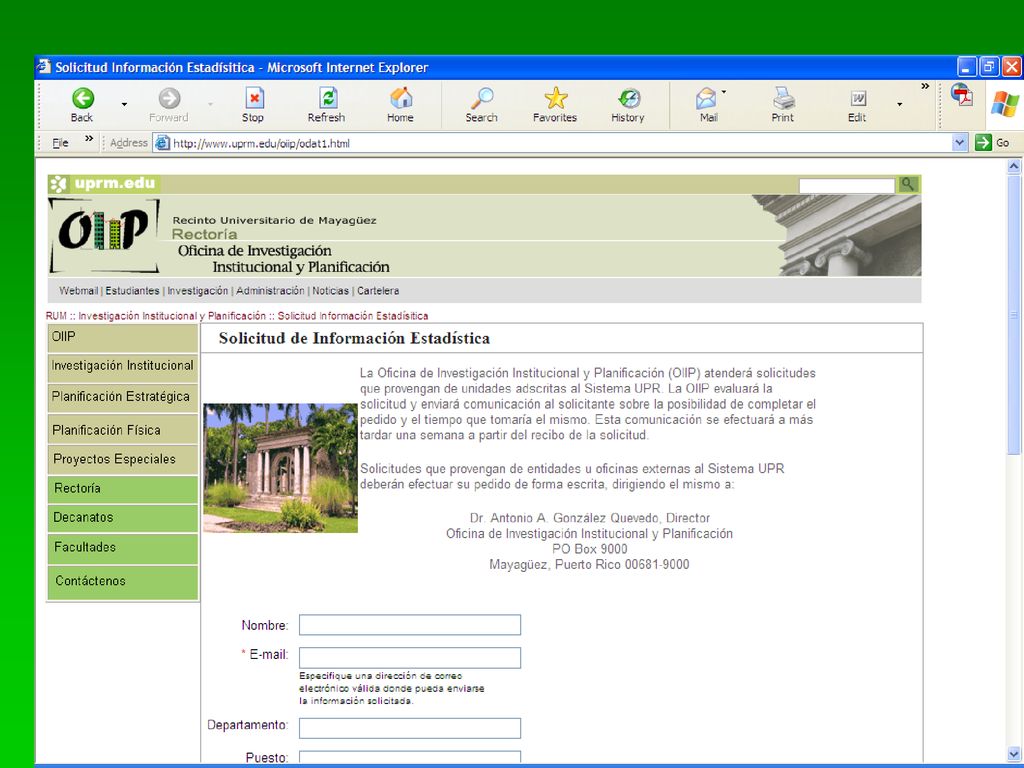1024x768 pixels.
Task: Open Decanatos sidebar item
Action: pyautogui.click(x=123, y=518)
